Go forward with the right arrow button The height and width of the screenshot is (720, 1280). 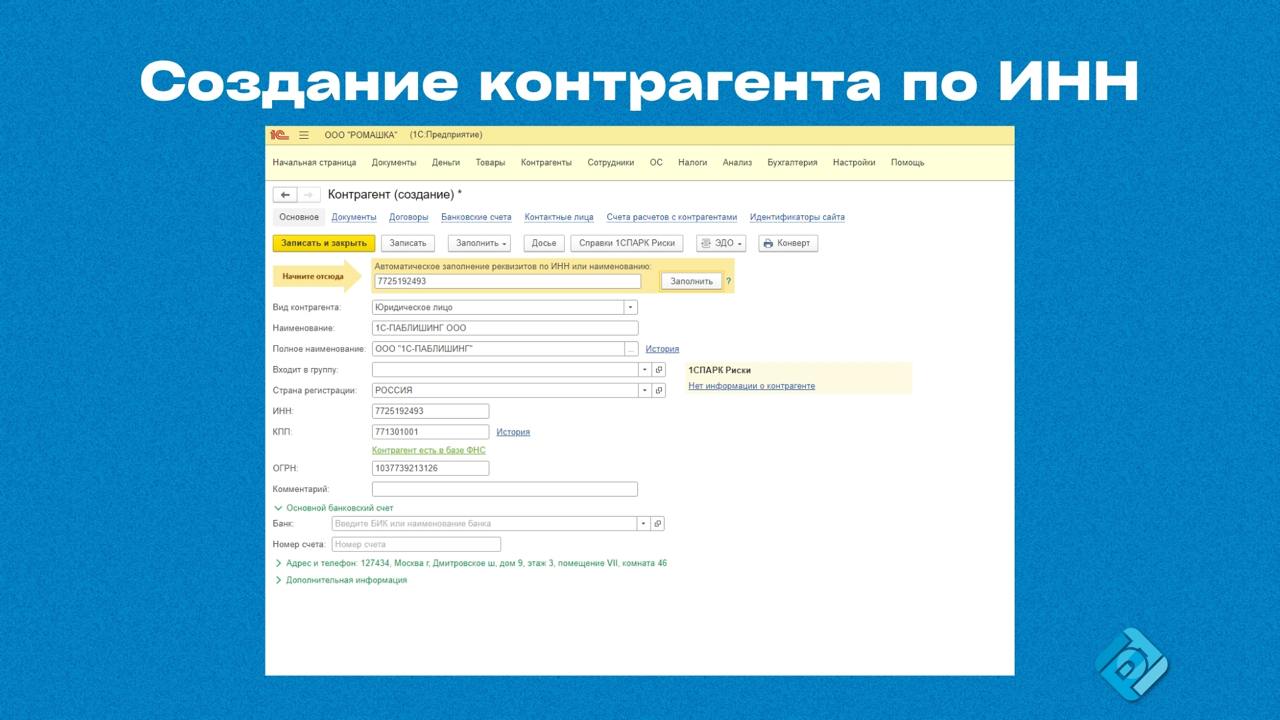pyautogui.click(x=309, y=195)
